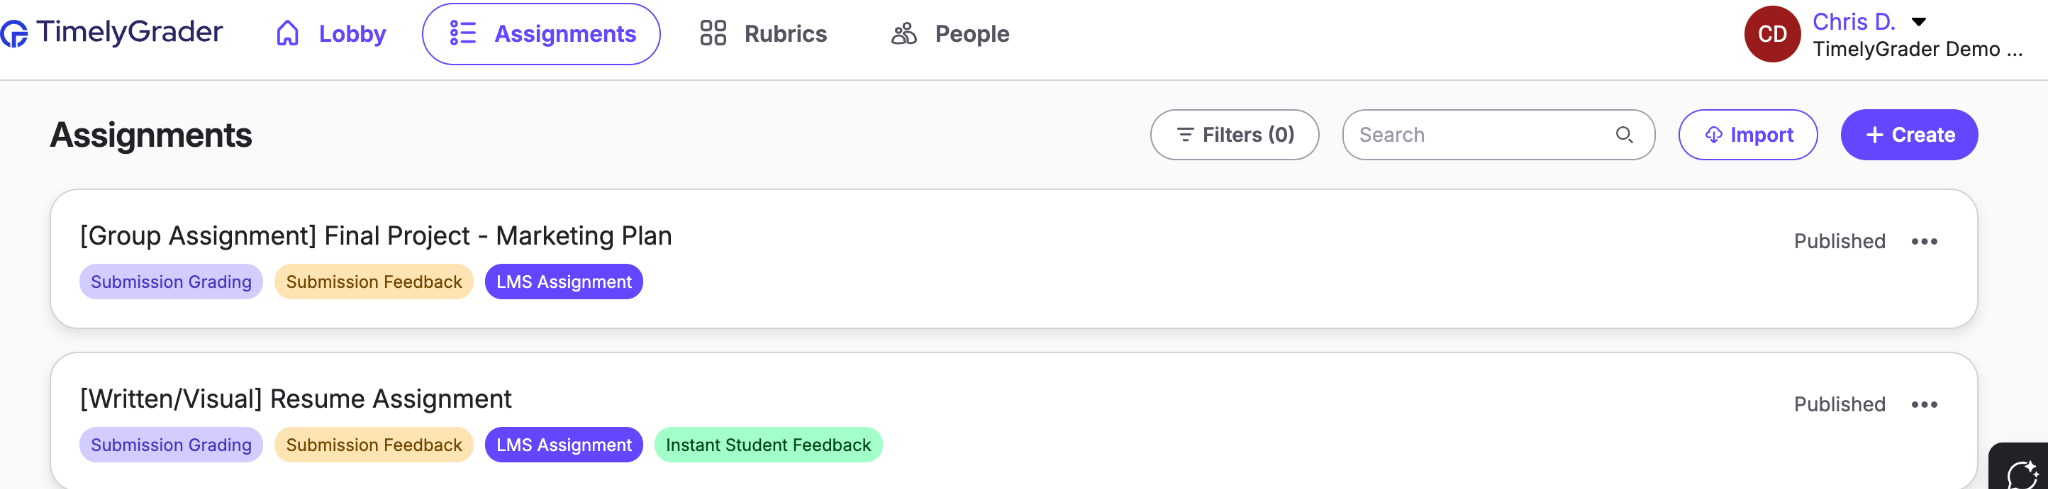Open three-dot menu for Resume Assignment
This screenshot has width=2048, height=489.
(x=1924, y=404)
